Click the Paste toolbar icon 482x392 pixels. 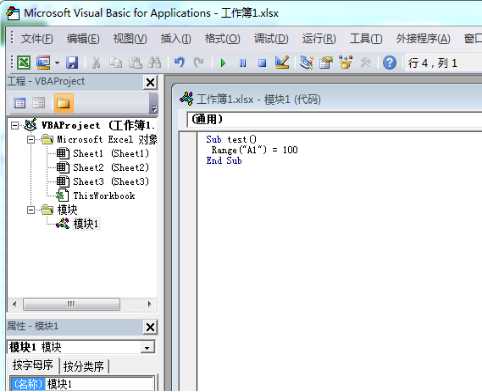point(135,62)
